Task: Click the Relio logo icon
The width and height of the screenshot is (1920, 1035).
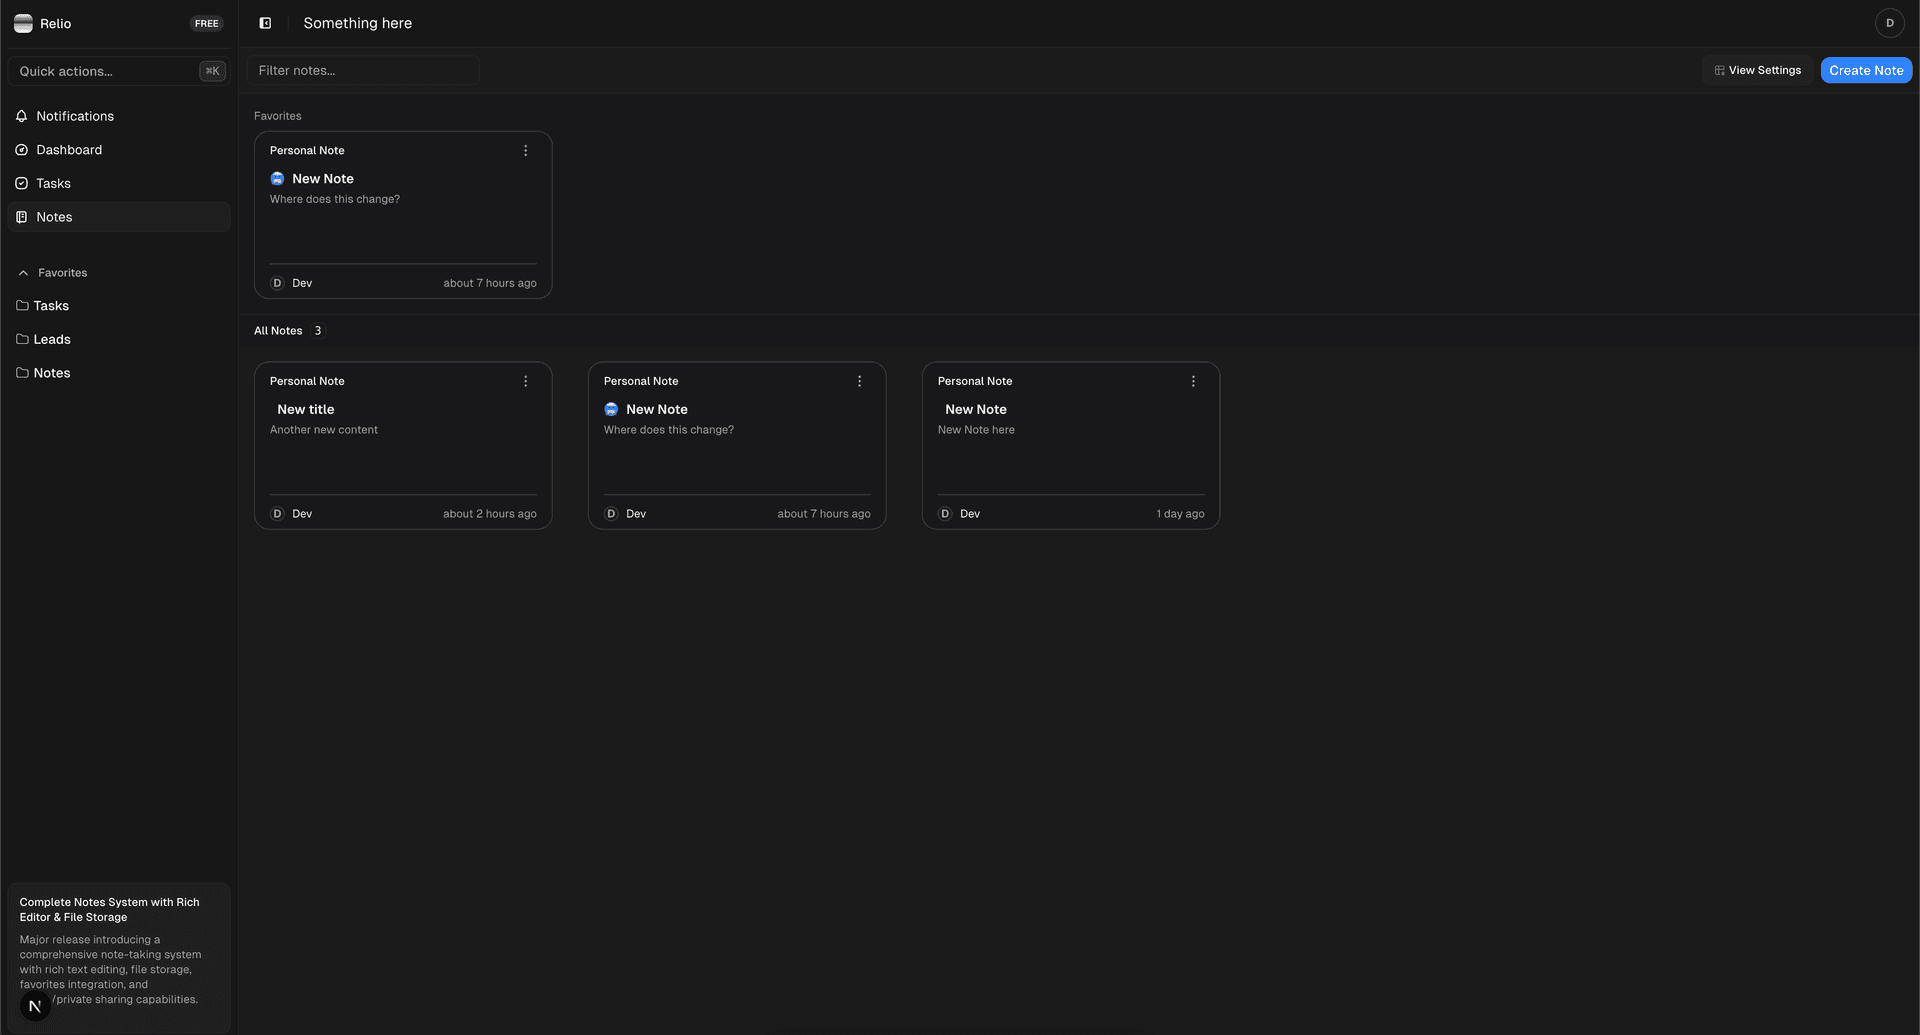Action: (23, 23)
